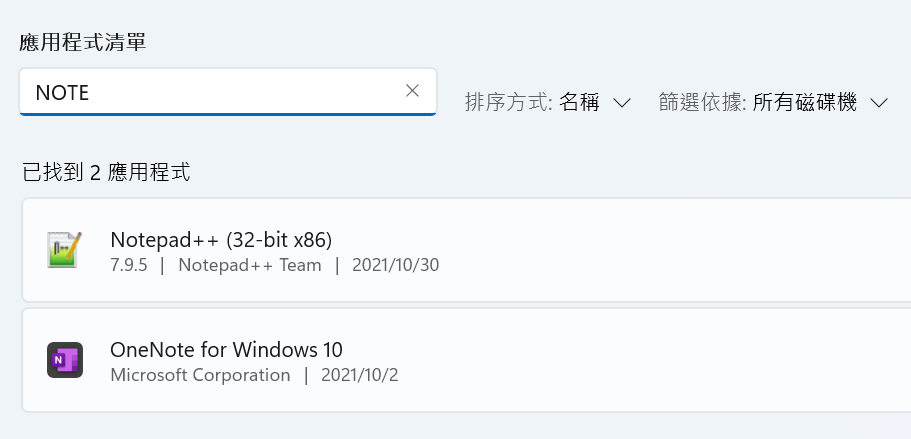Click the chevron next to 名稱
The width and height of the screenshot is (911, 439).
coord(622,103)
